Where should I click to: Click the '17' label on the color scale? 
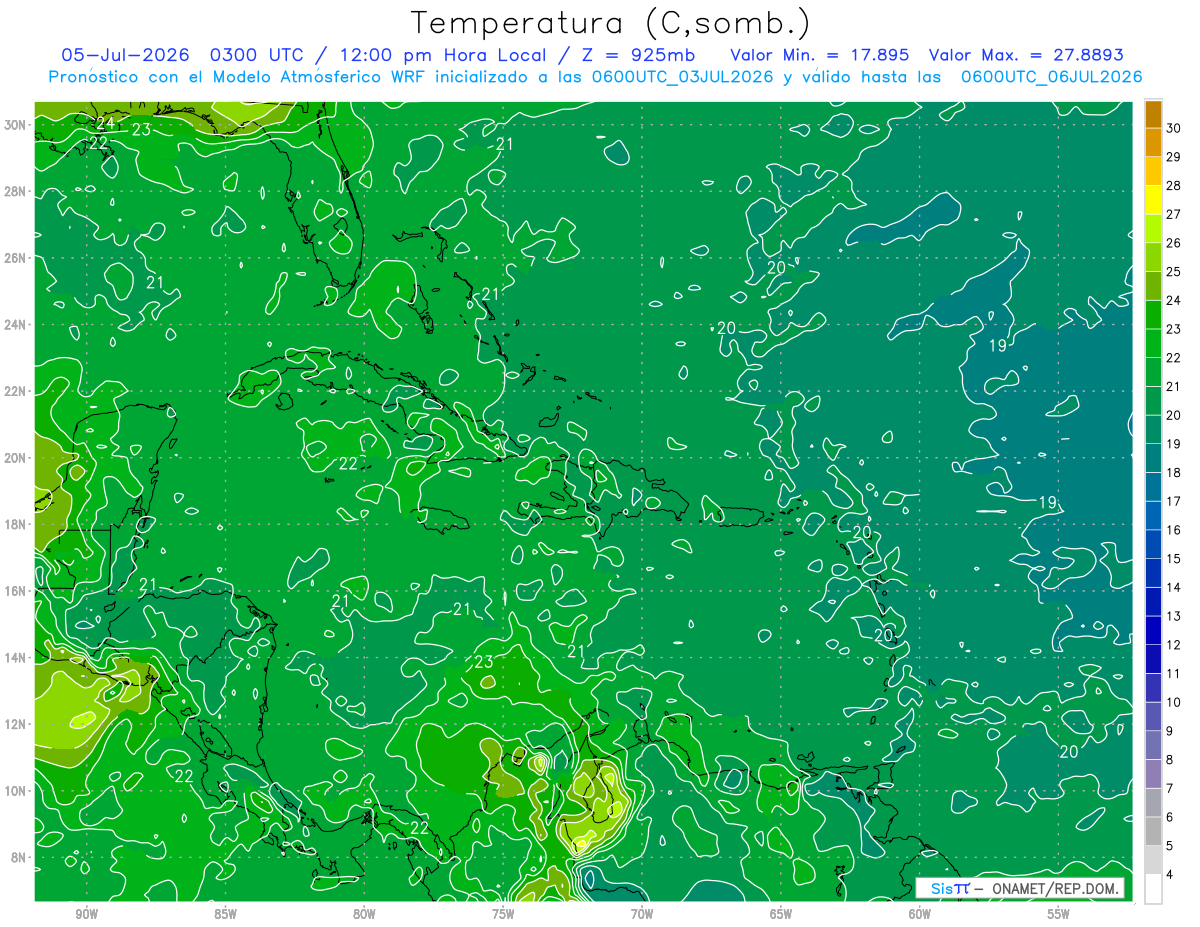[x=1174, y=501]
